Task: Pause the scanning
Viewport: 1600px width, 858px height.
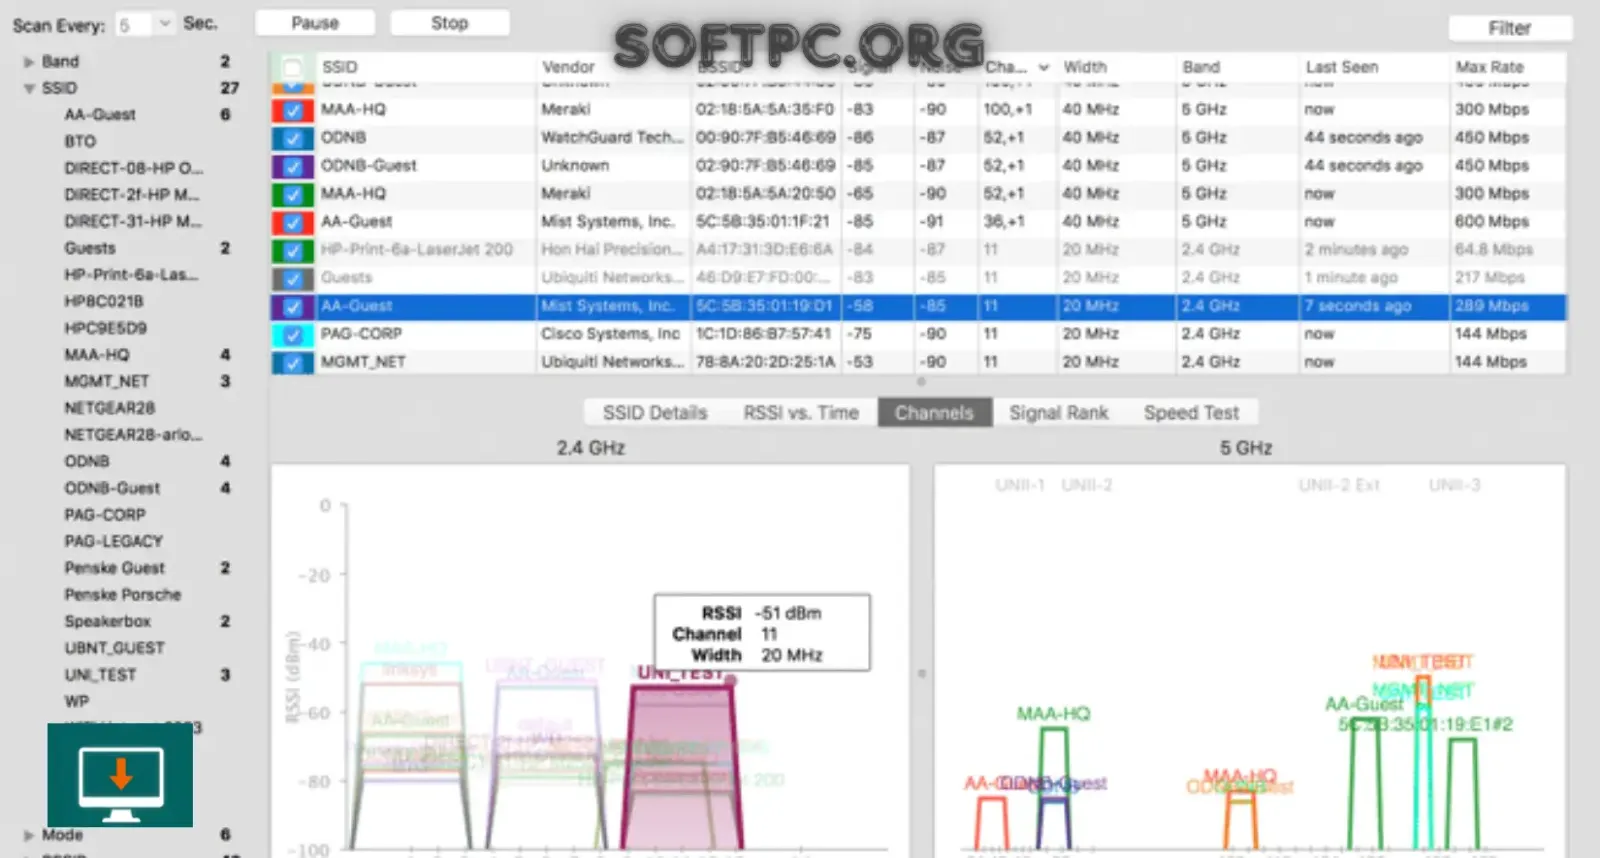Action: [315, 23]
